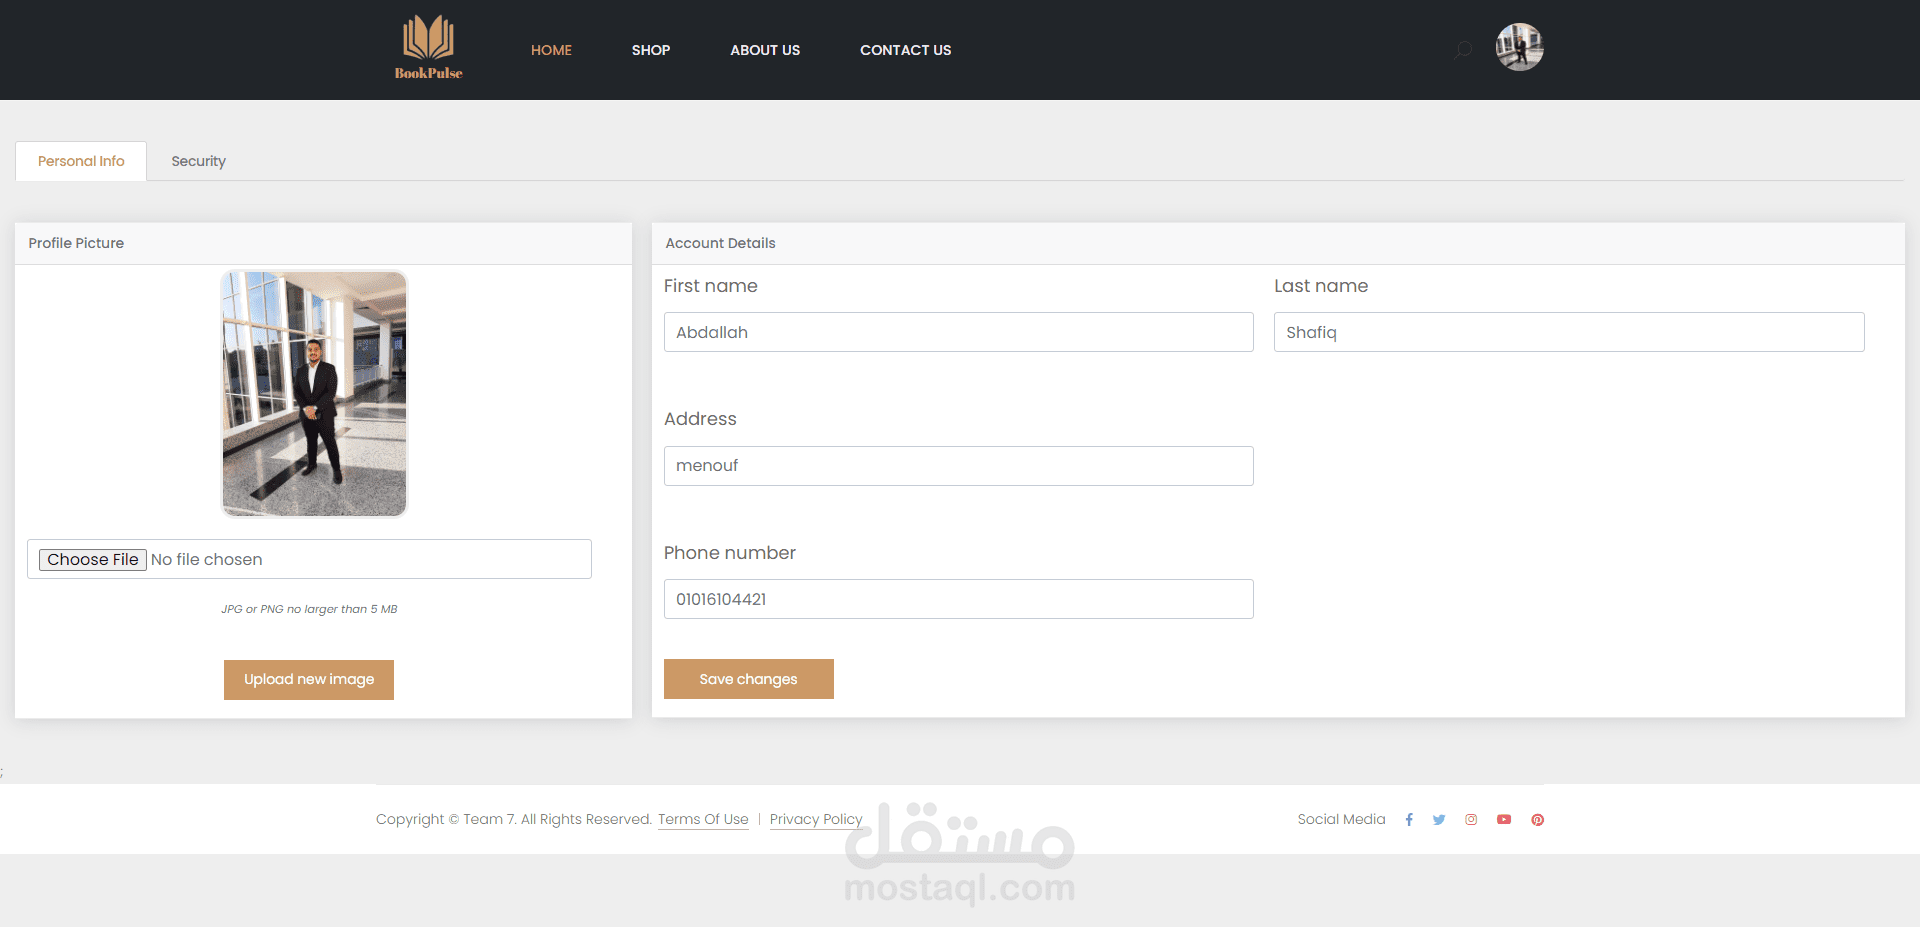Click 'JPG or PNG no larger than 5 MB' note
Screen dimensions: 1920x927
click(309, 609)
